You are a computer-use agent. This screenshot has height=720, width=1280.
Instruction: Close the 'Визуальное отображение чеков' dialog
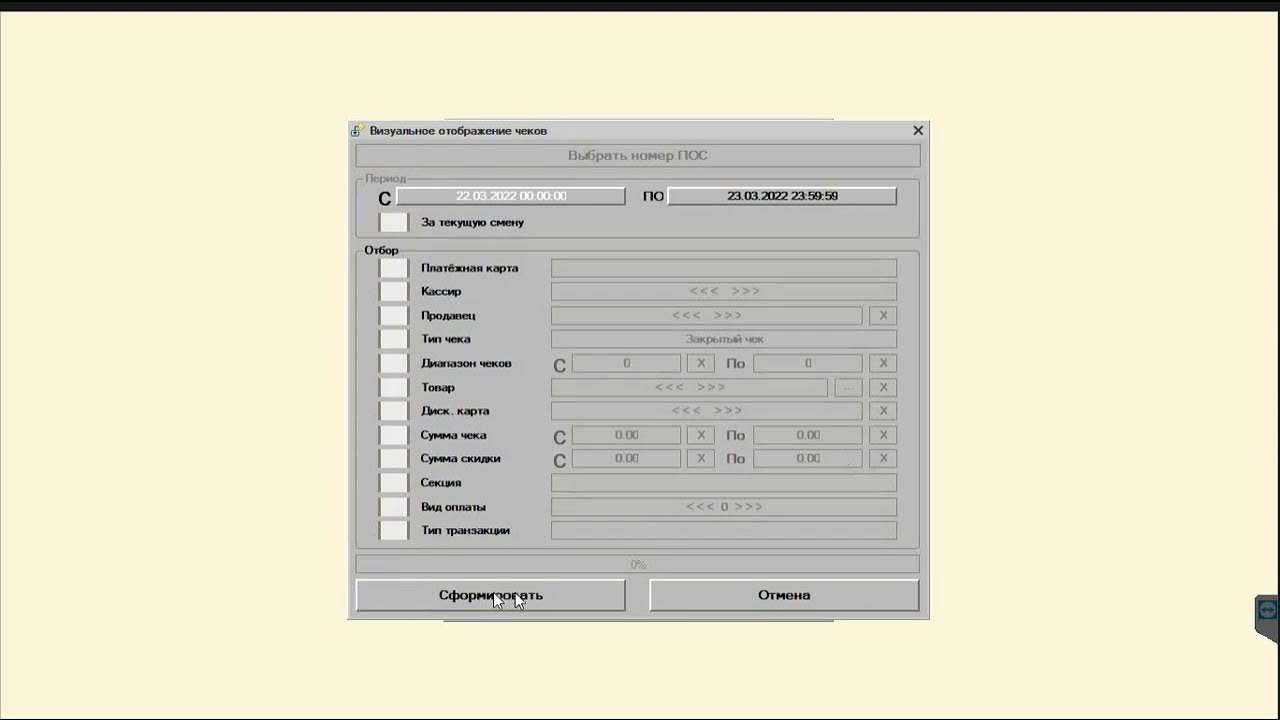pyautogui.click(x=918, y=130)
